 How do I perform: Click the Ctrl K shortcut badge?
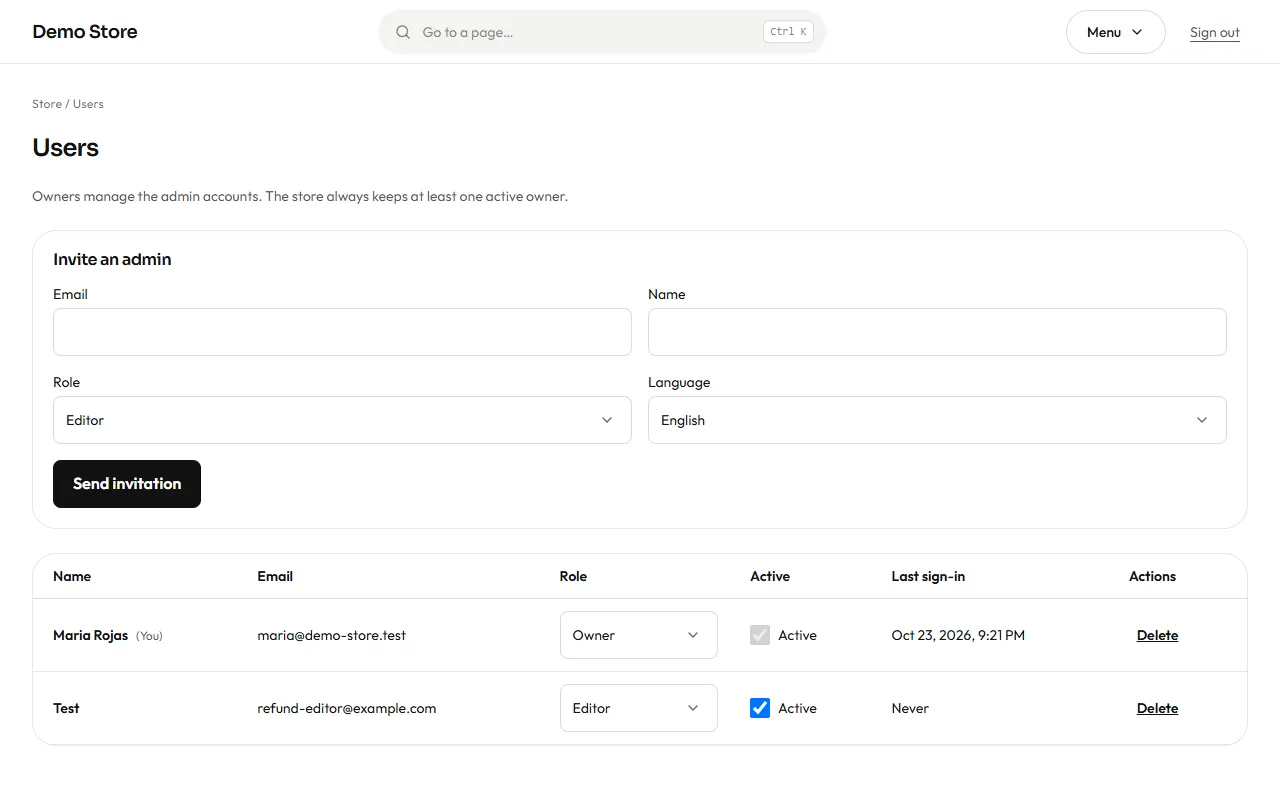pyautogui.click(x=788, y=32)
